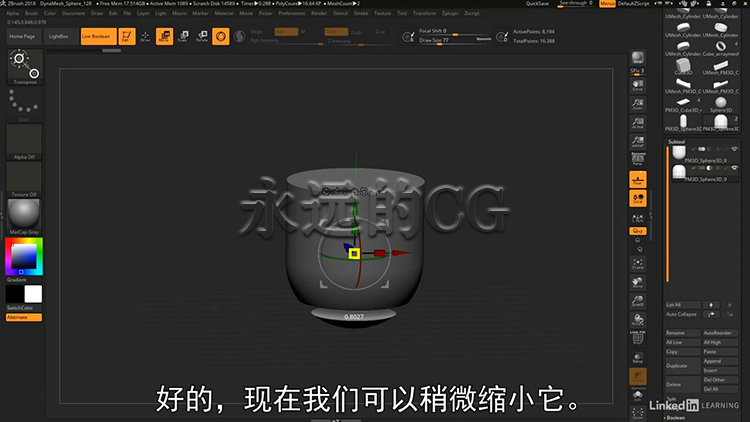Adjust the Focal Shift slider

coord(455,31)
